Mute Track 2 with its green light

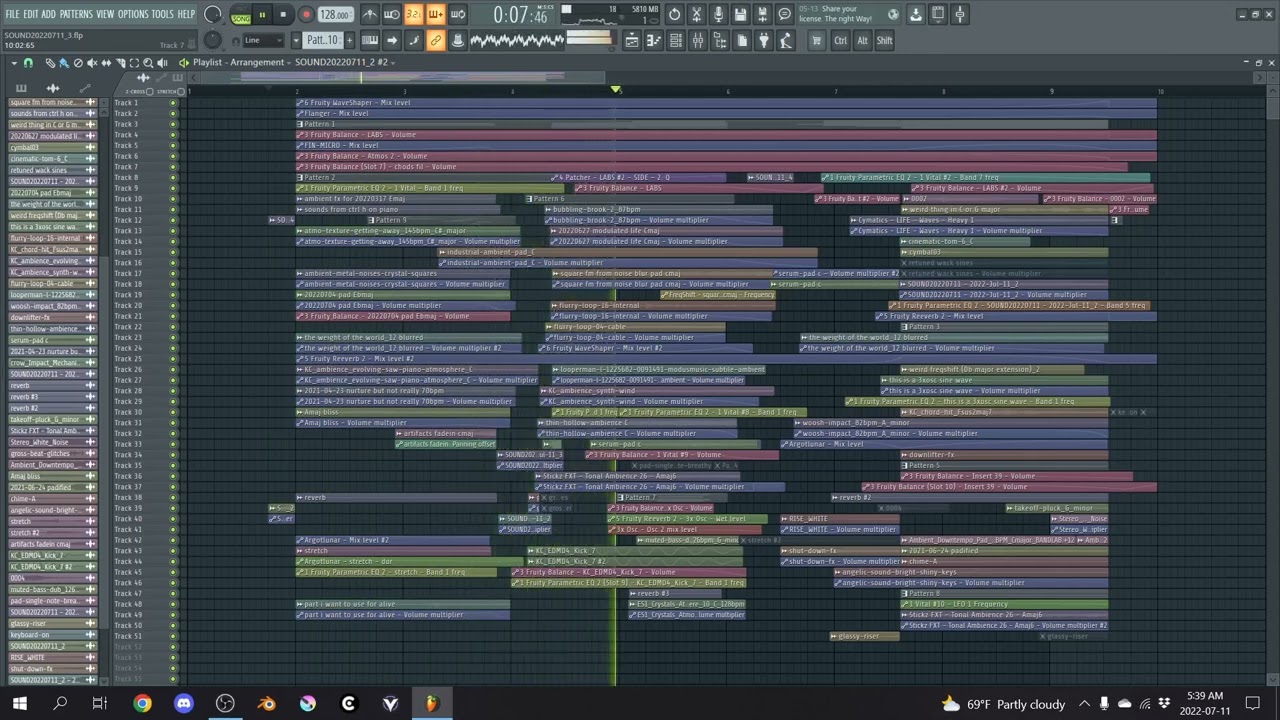[173, 113]
